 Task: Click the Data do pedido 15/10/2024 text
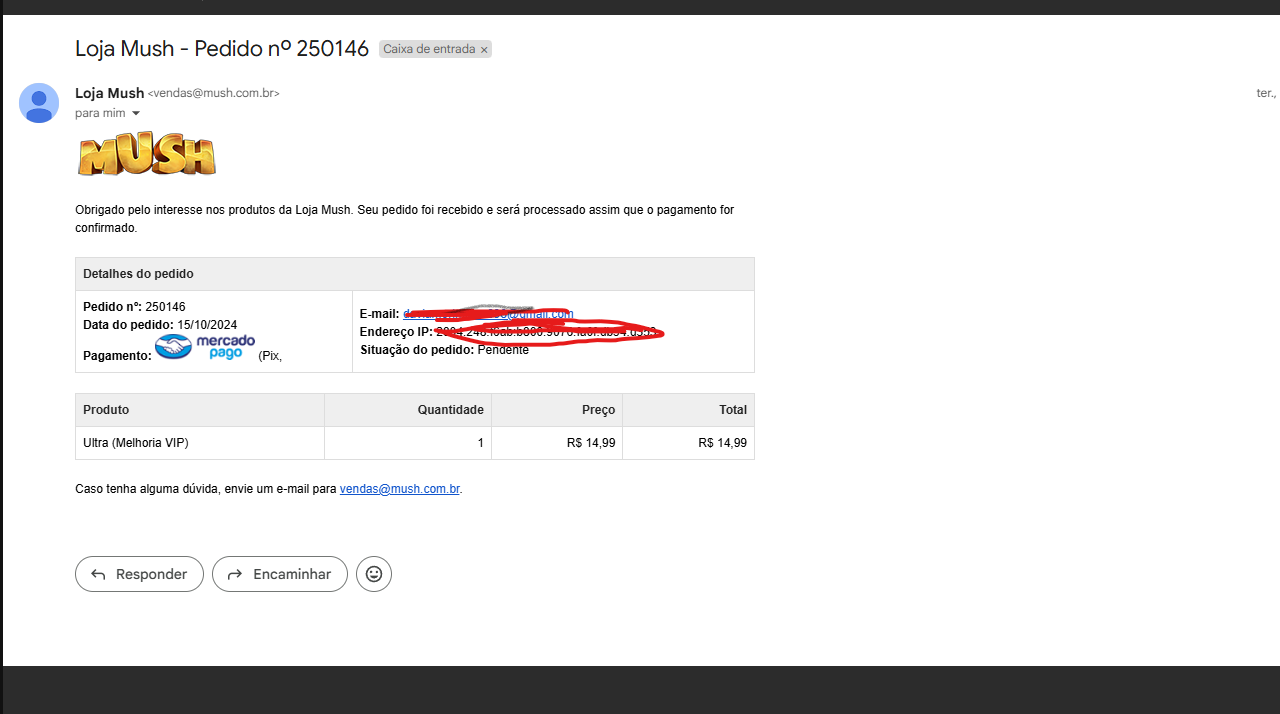pyautogui.click(x=160, y=325)
